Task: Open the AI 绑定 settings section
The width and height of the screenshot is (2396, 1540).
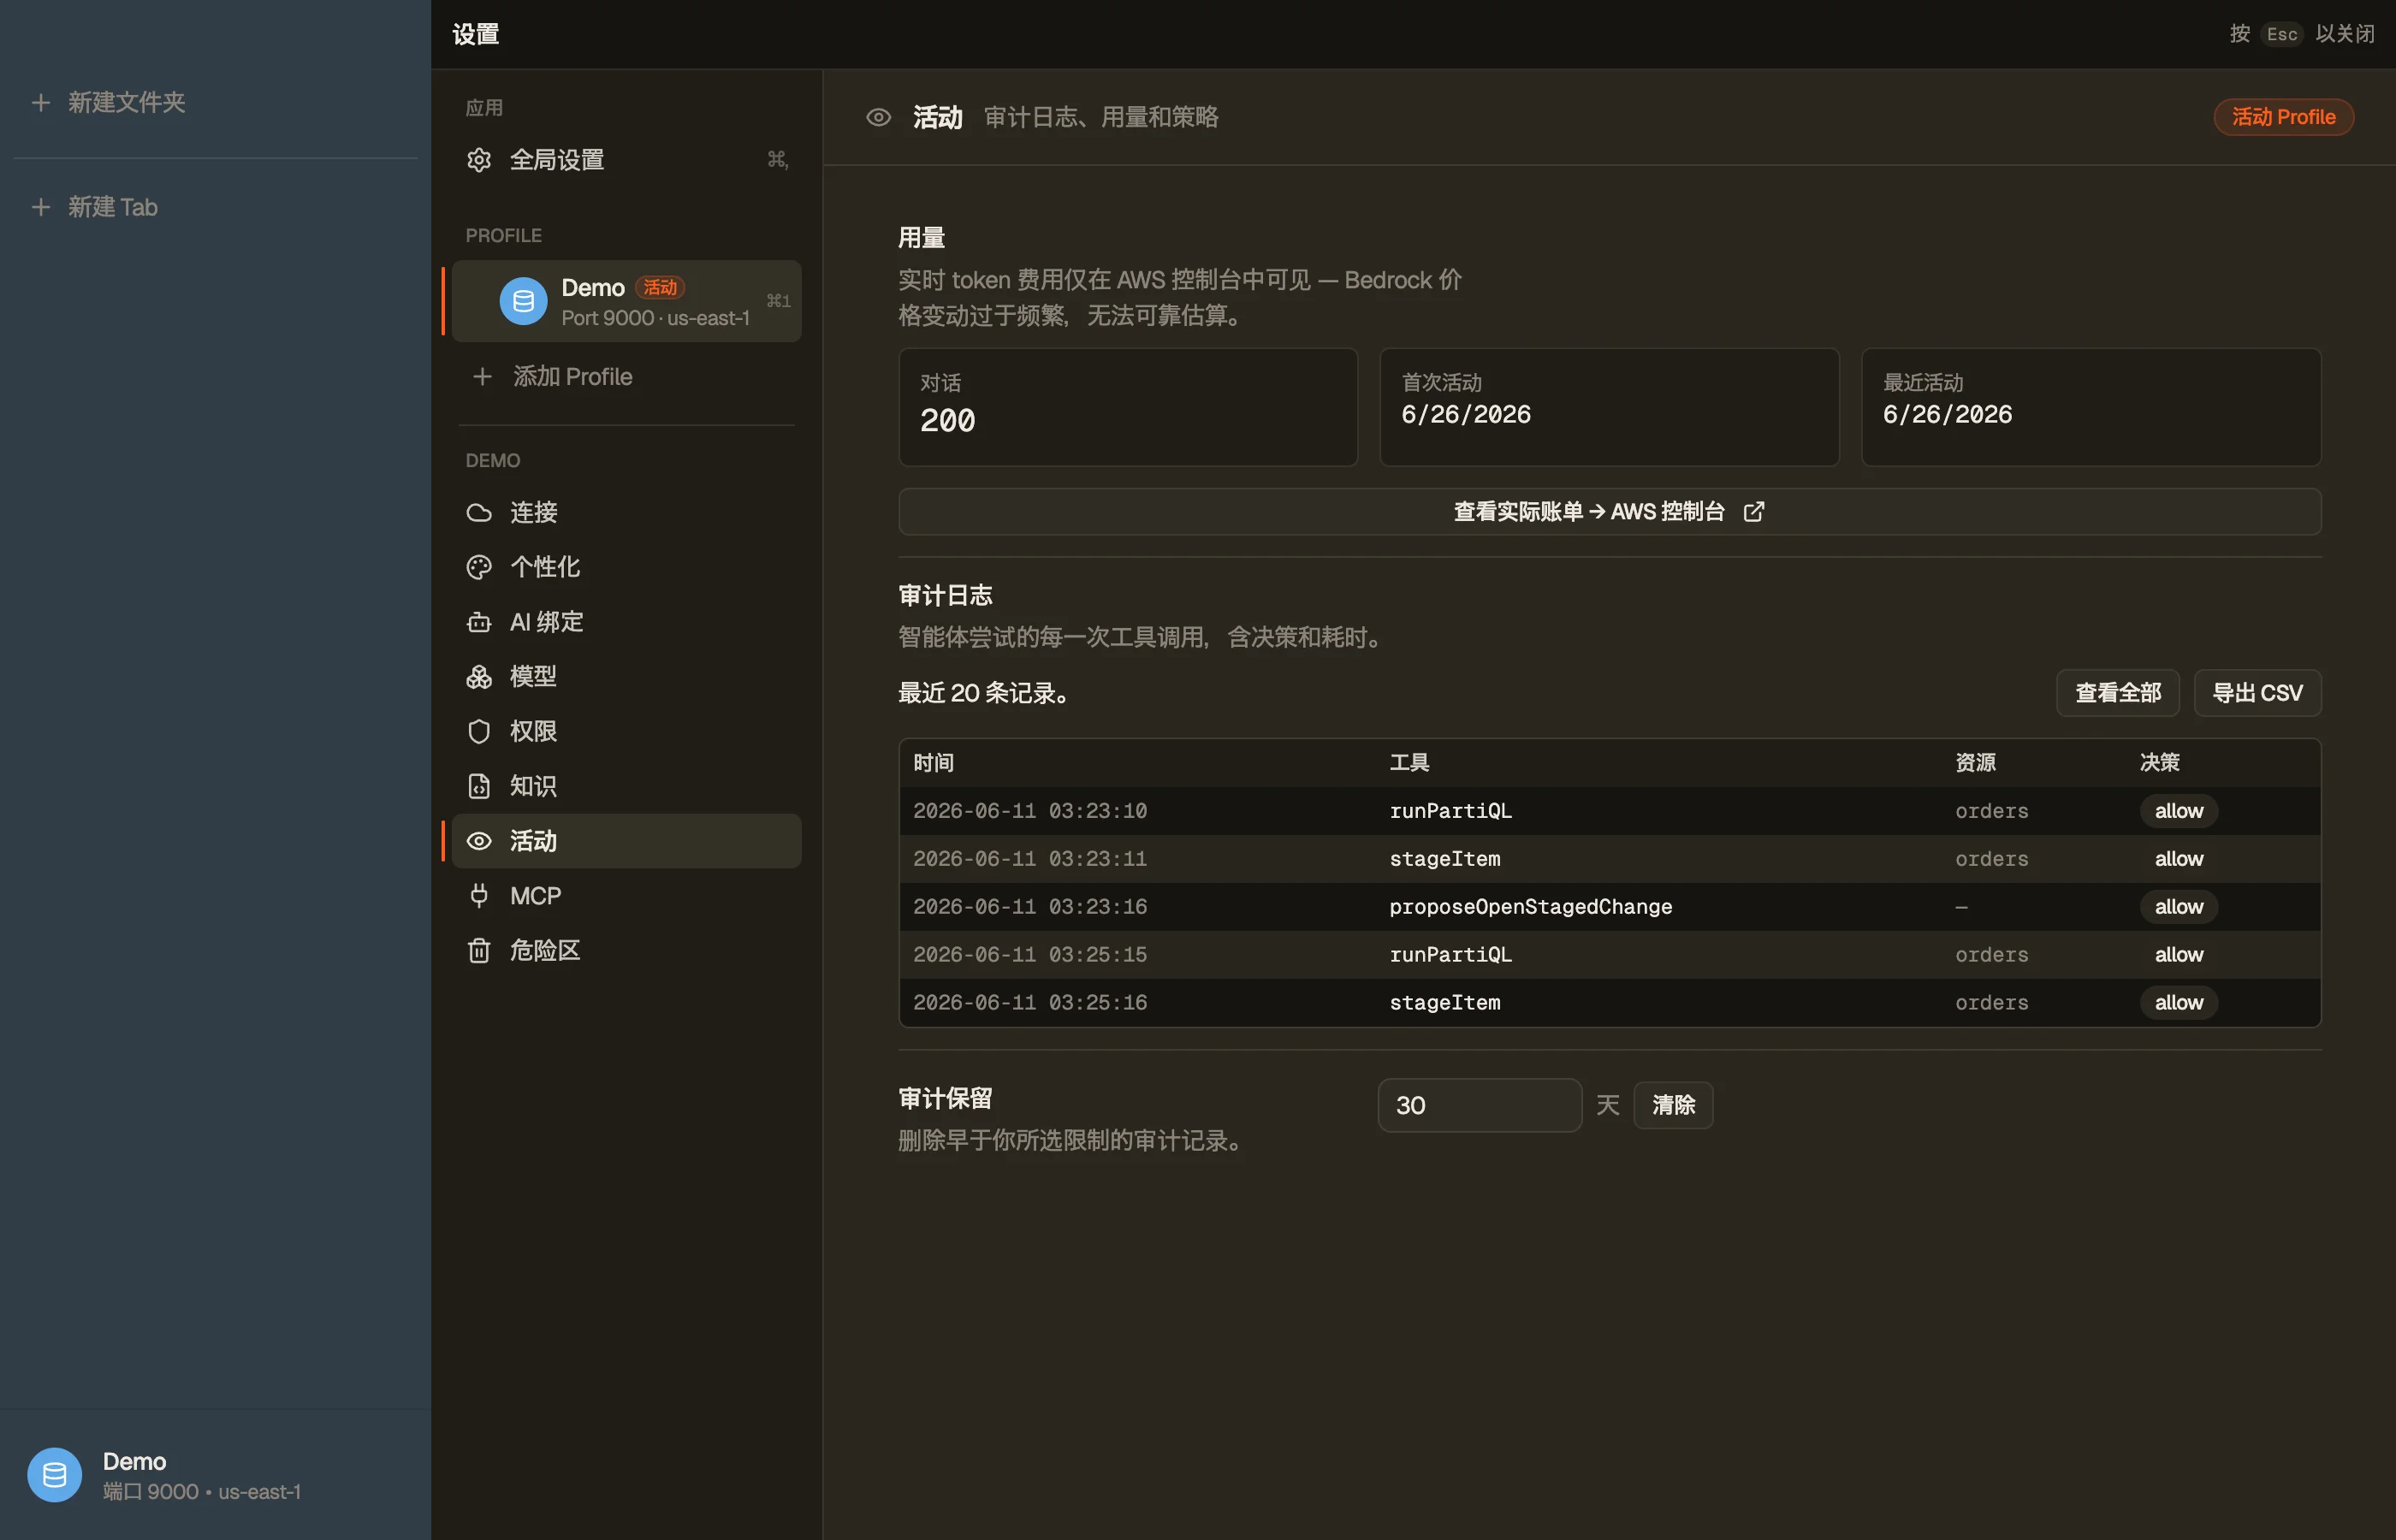Action: [626, 622]
